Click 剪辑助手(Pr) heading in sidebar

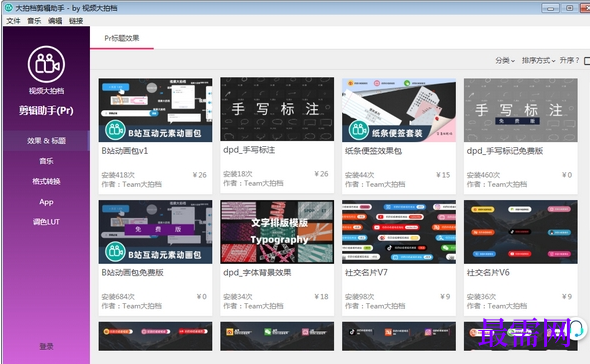[46, 110]
